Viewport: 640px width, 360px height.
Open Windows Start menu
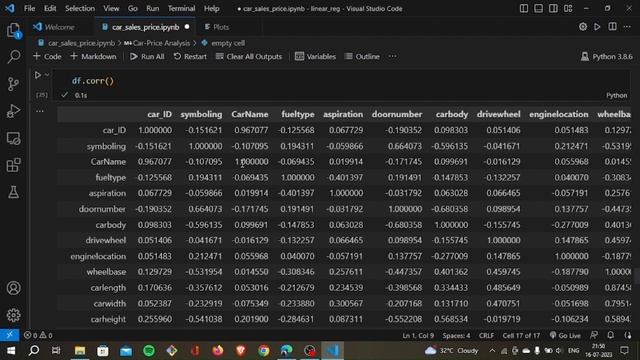(x=10, y=350)
